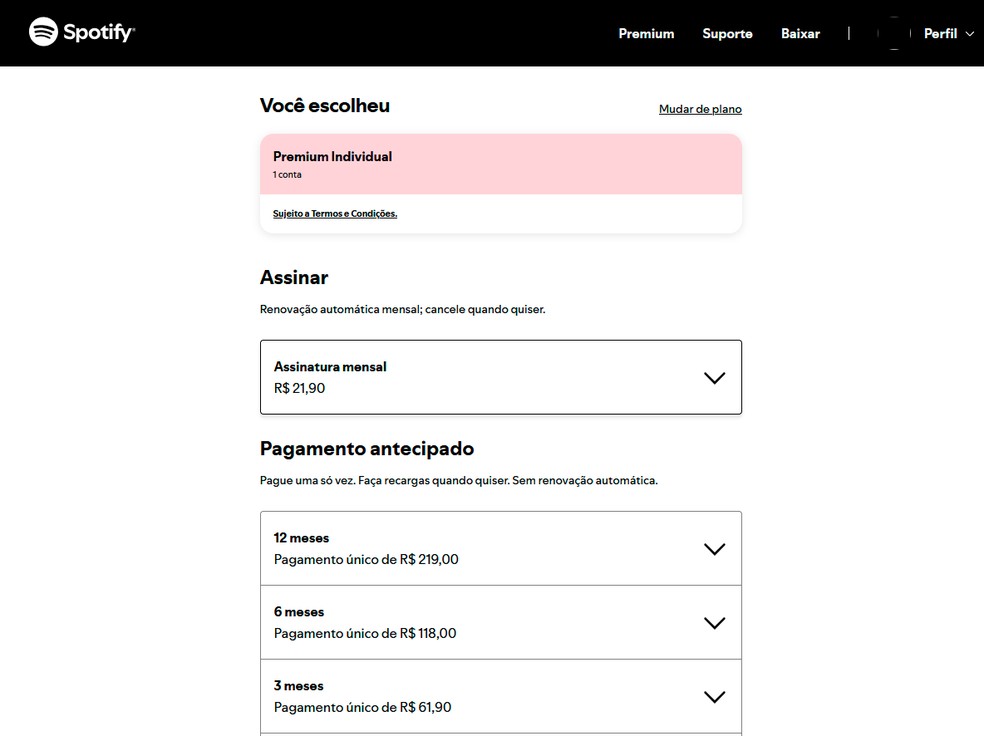
Task: Open Sujeito a Termos e Condições
Action: pos(334,213)
